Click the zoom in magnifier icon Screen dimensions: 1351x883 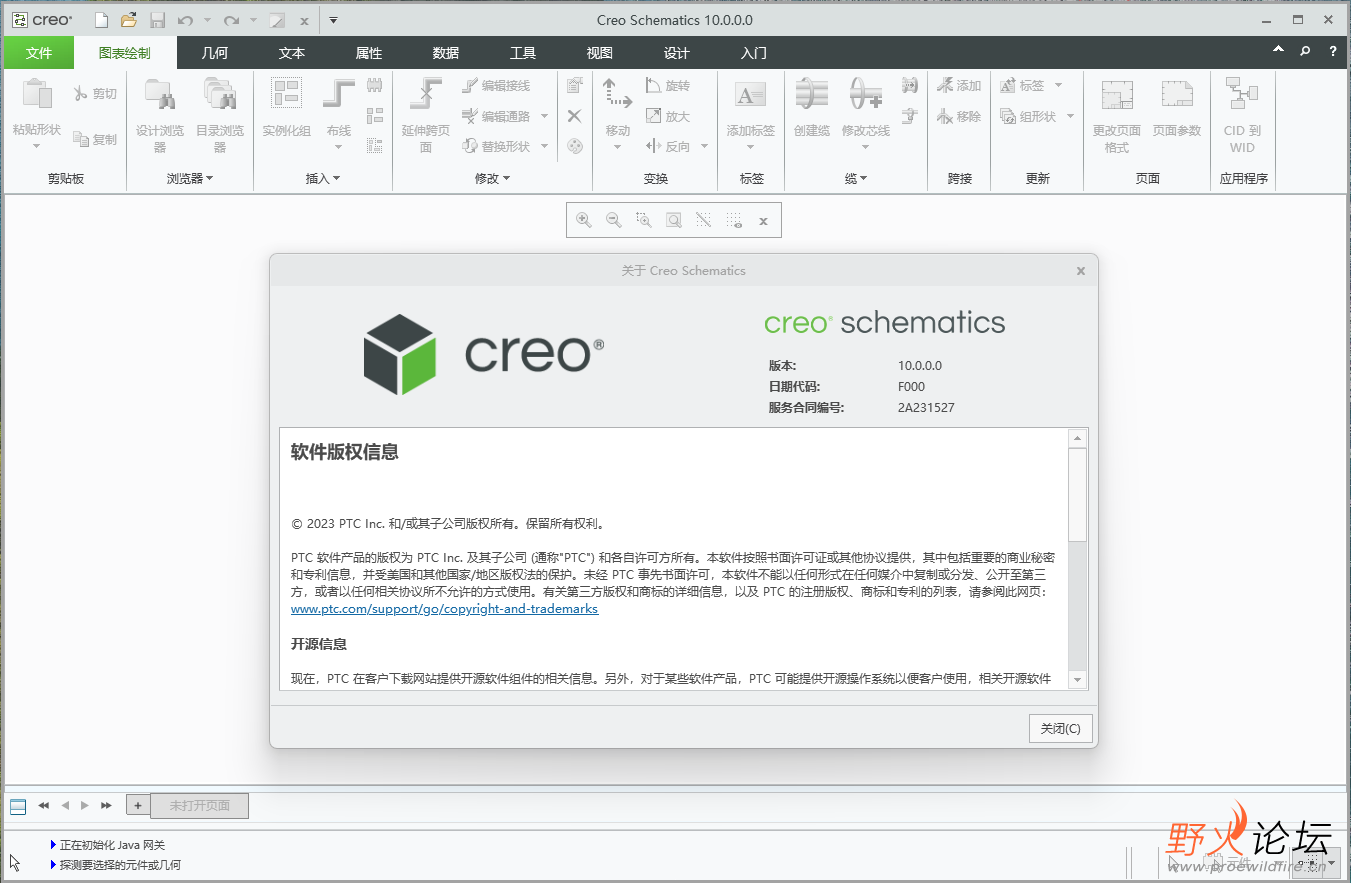(584, 220)
